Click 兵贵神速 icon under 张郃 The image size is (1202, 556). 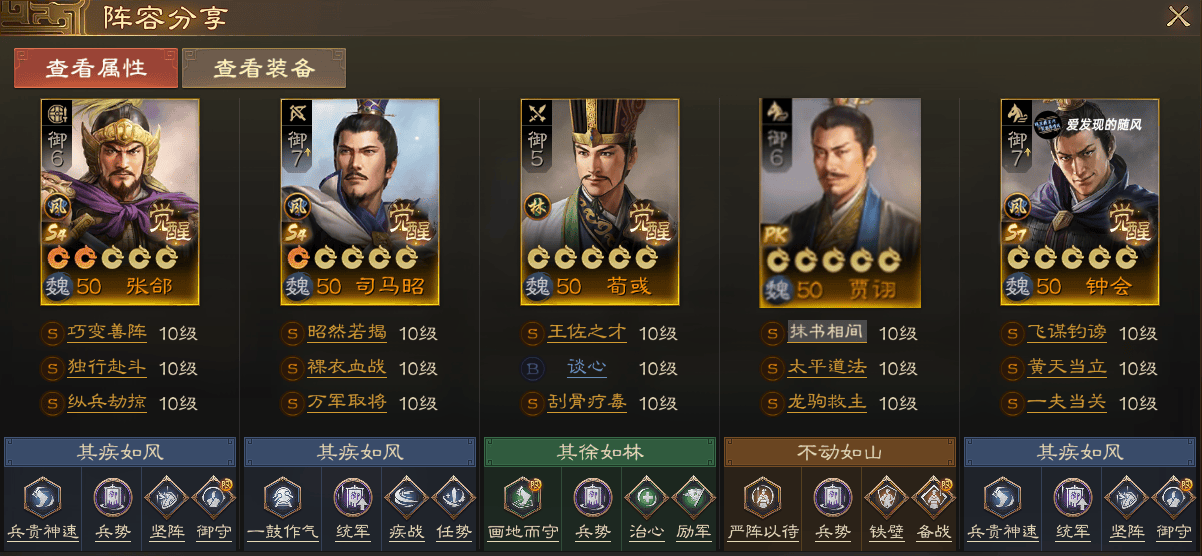click(42, 497)
